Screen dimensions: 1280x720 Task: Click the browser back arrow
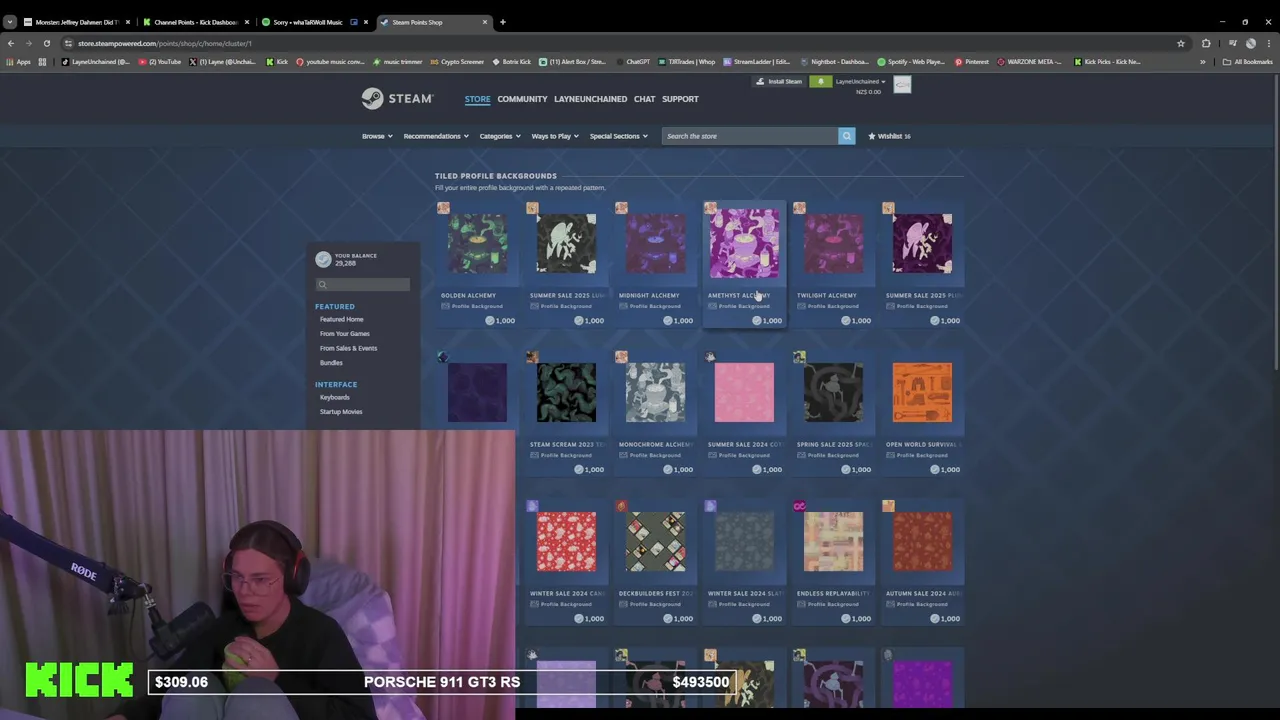(11, 43)
